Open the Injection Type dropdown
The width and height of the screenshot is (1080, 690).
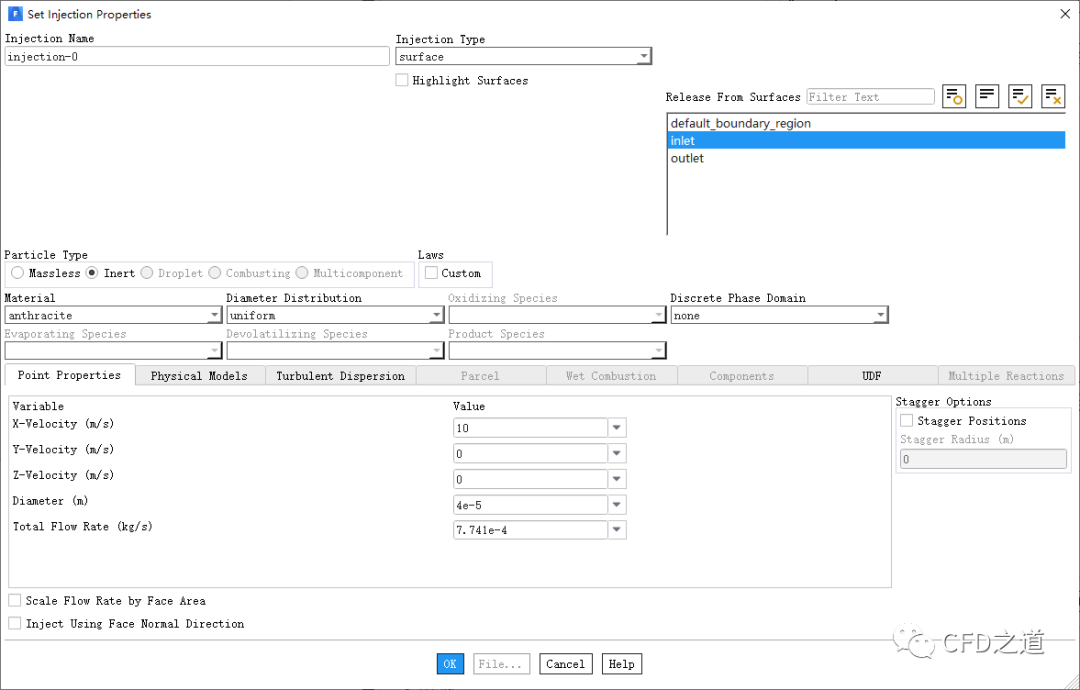(643, 57)
